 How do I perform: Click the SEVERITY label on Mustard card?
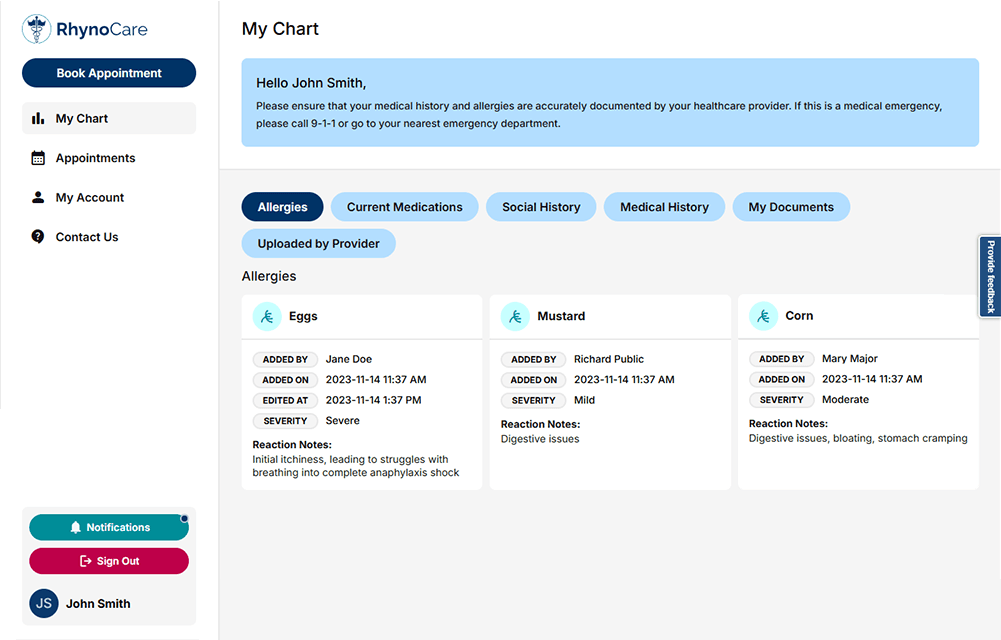pos(534,400)
